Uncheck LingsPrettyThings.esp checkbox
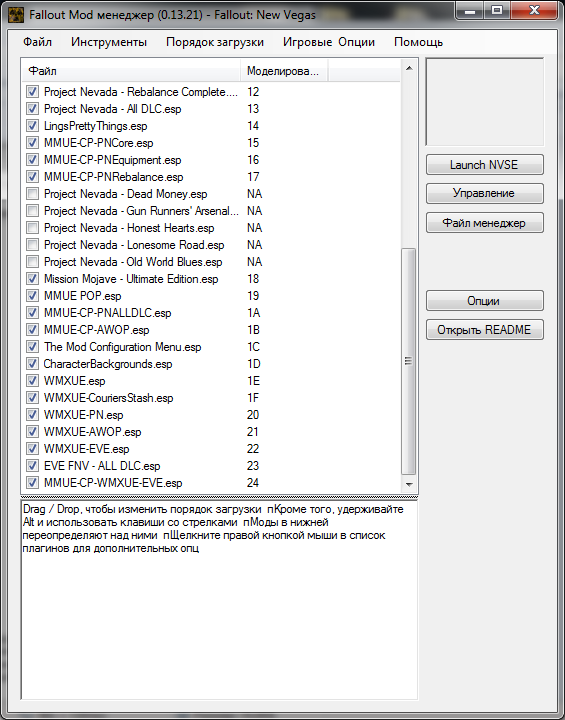565x720 pixels. click(32, 126)
